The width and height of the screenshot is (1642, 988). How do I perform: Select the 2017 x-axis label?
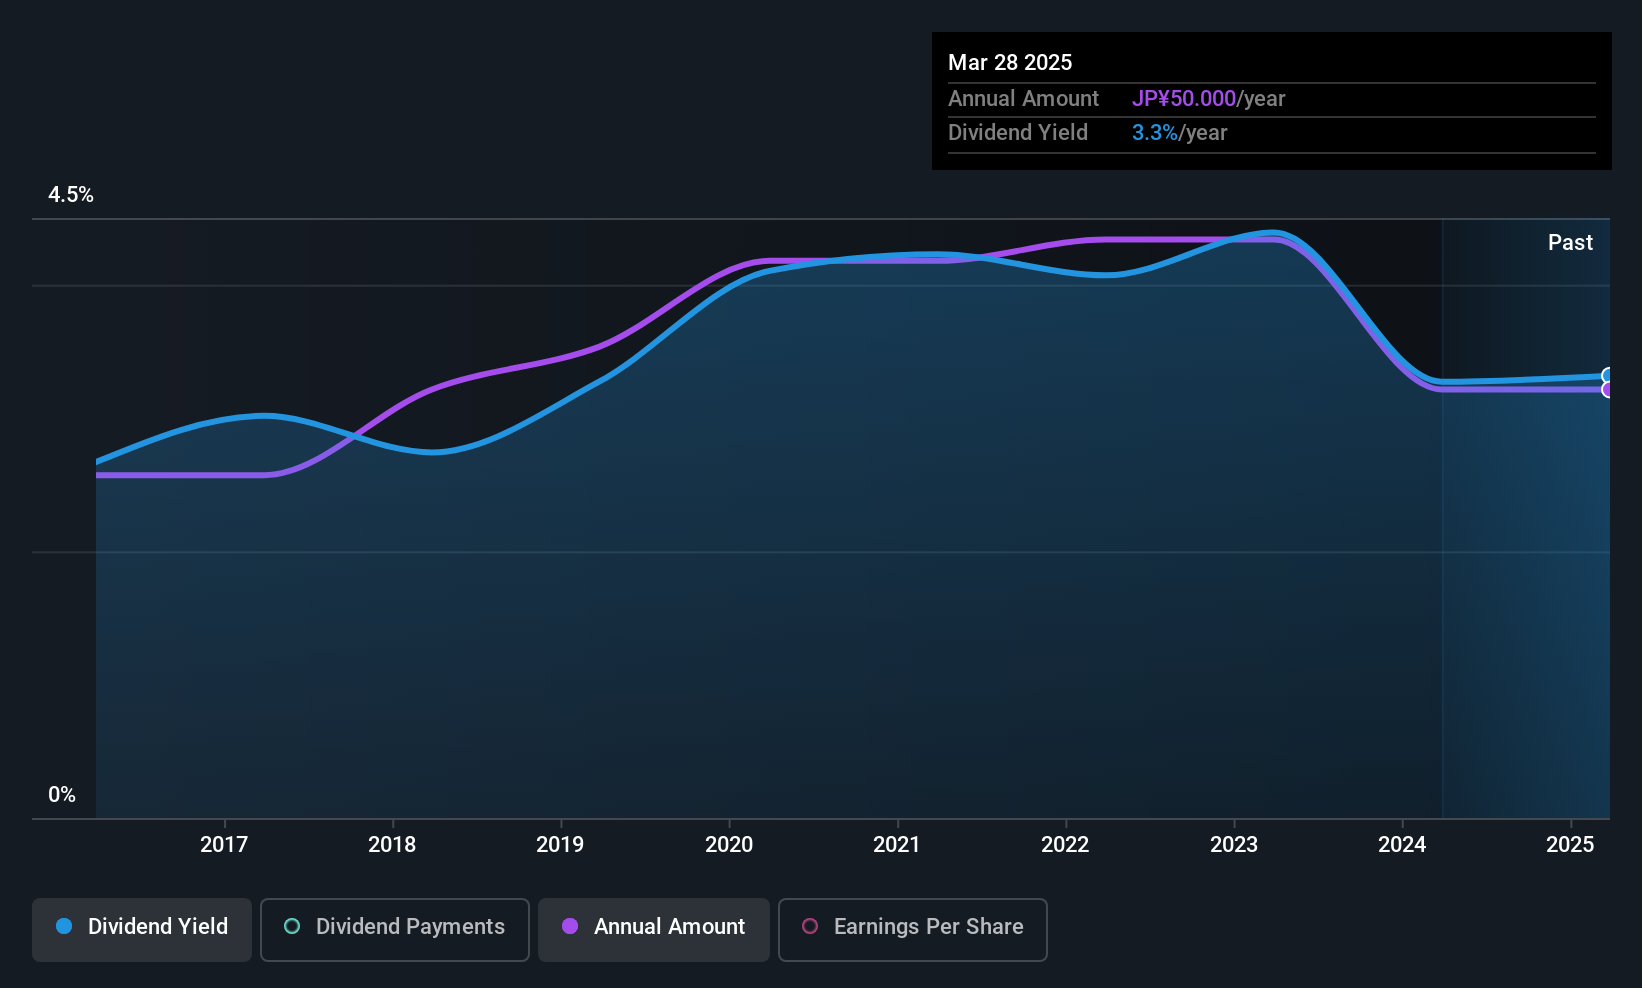pyautogui.click(x=224, y=845)
